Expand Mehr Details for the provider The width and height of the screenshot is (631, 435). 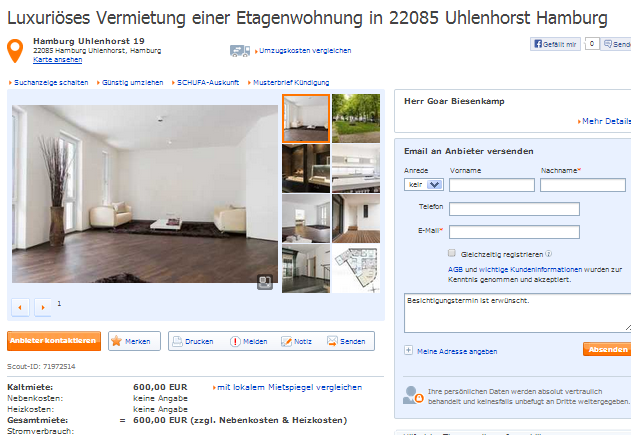604,121
